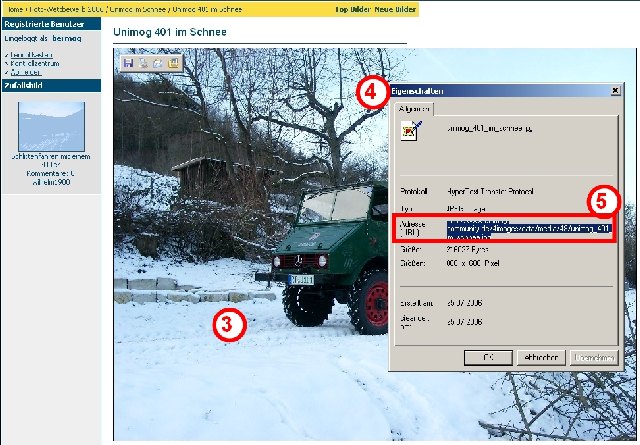
Task: Click the file name unimog_401_im_schnee.jpg in dialog
Action: pyautogui.click(x=489, y=128)
